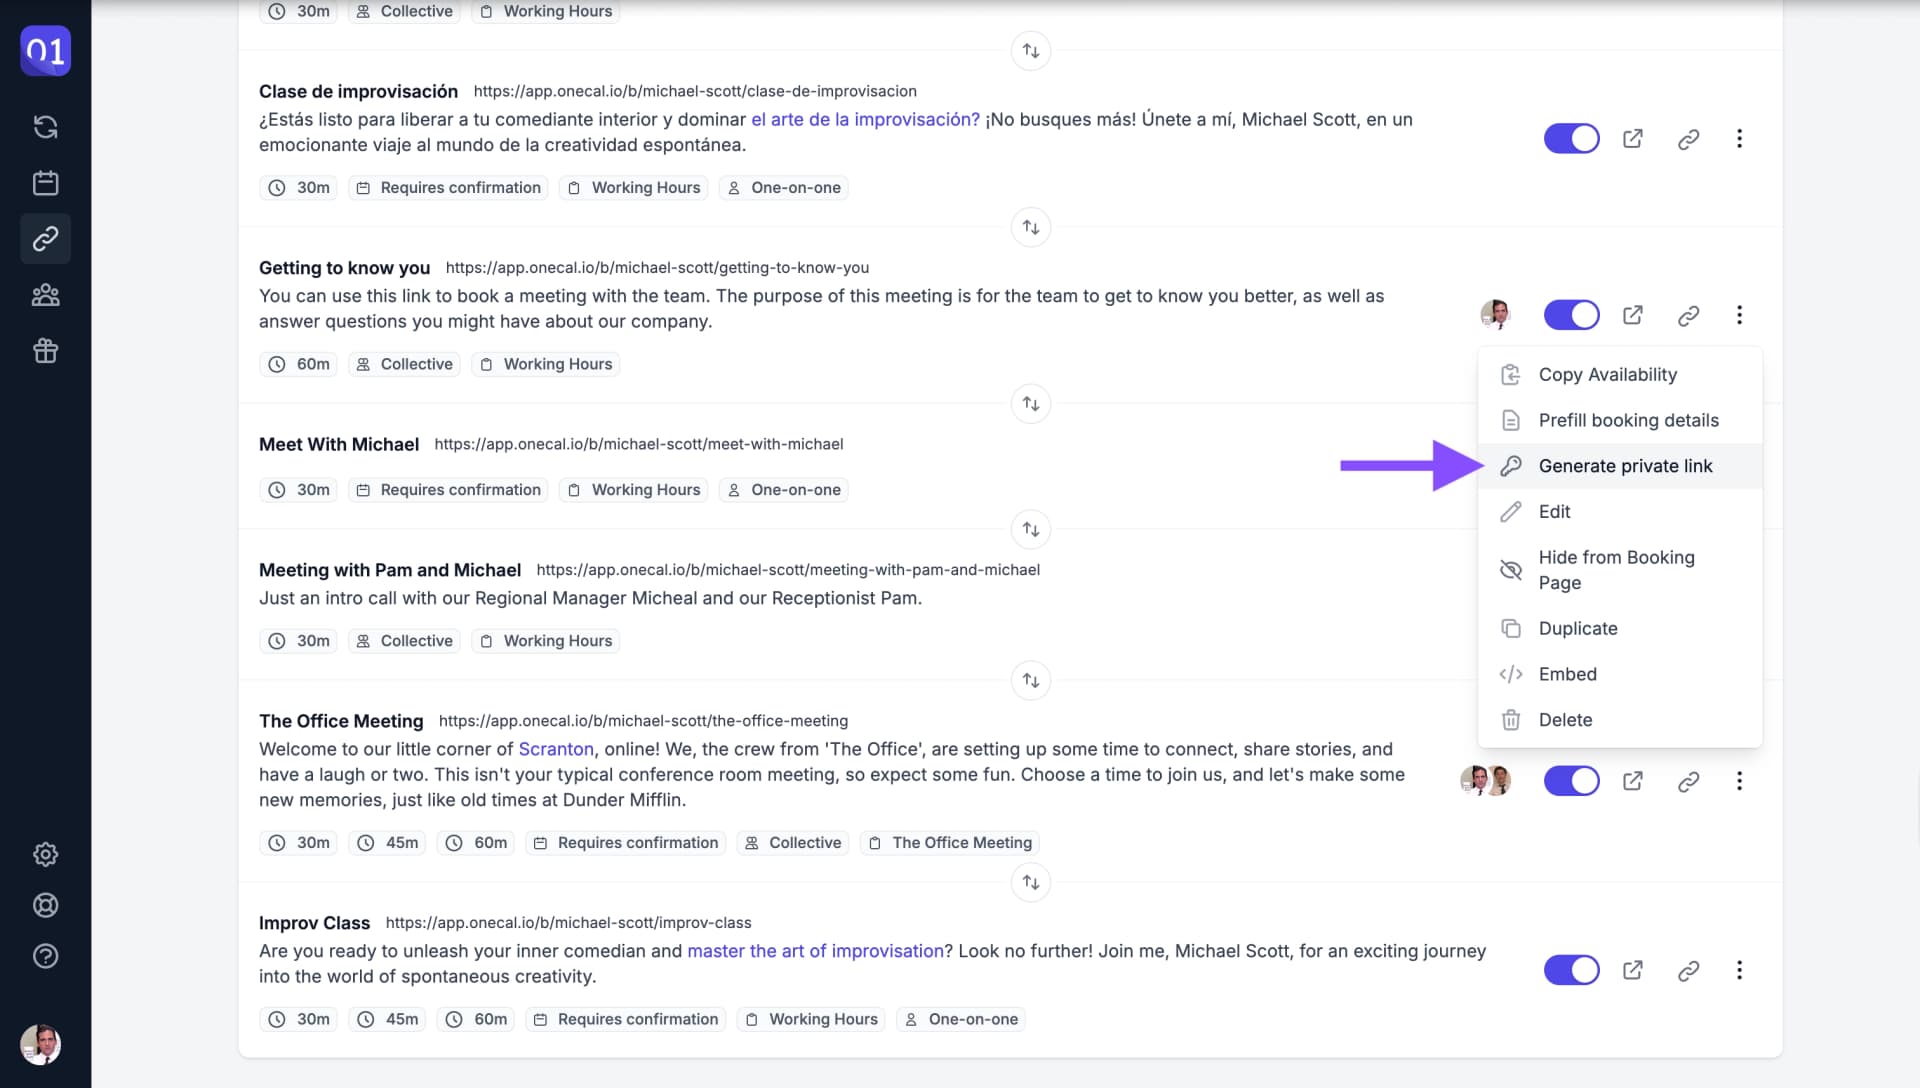Follow the Scranton hyperlink
Viewport: 1920px width, 1088px height.
(x=556, y=749)
